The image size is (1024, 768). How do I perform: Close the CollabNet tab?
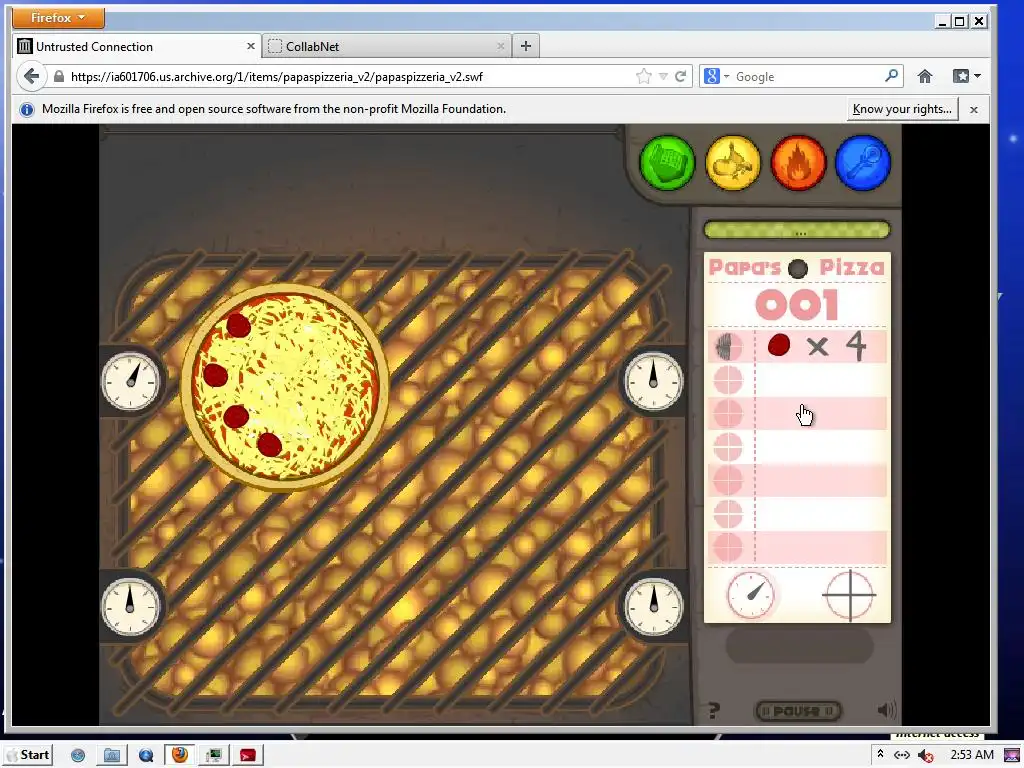pos(500,46)
